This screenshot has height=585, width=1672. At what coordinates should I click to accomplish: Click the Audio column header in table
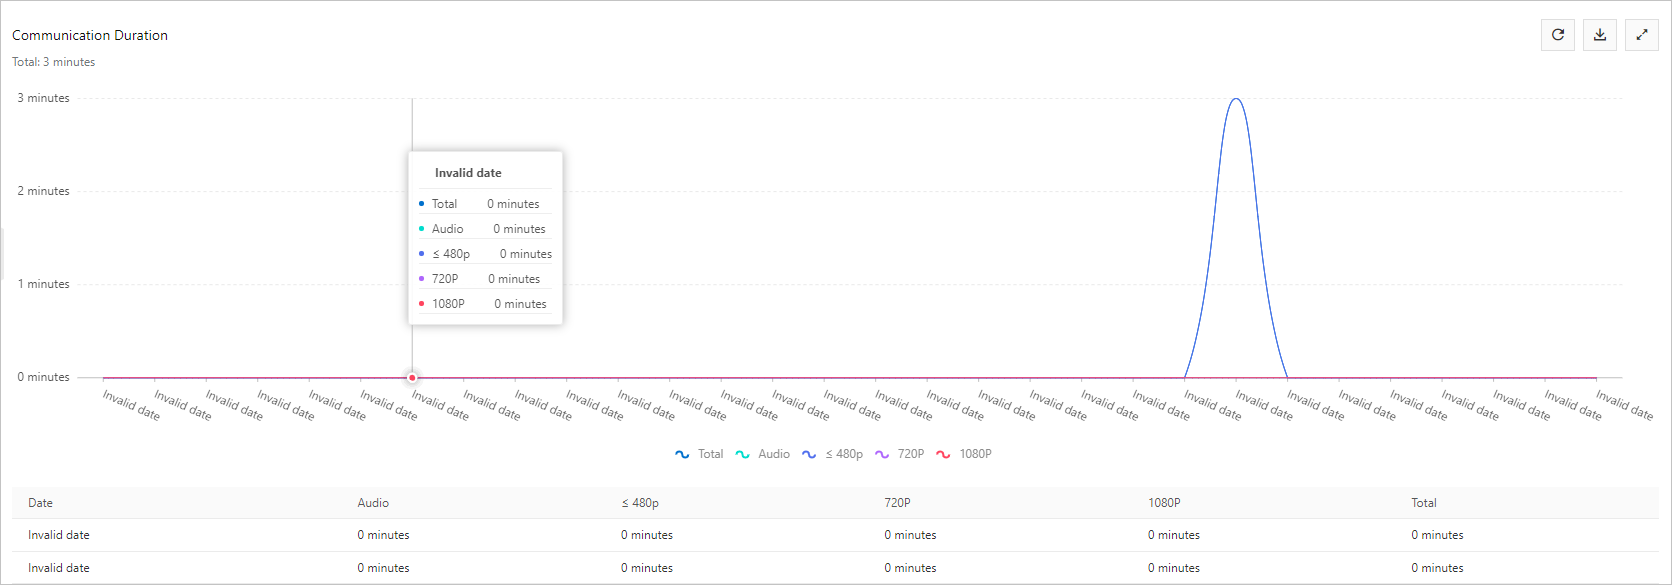(373, 503)
